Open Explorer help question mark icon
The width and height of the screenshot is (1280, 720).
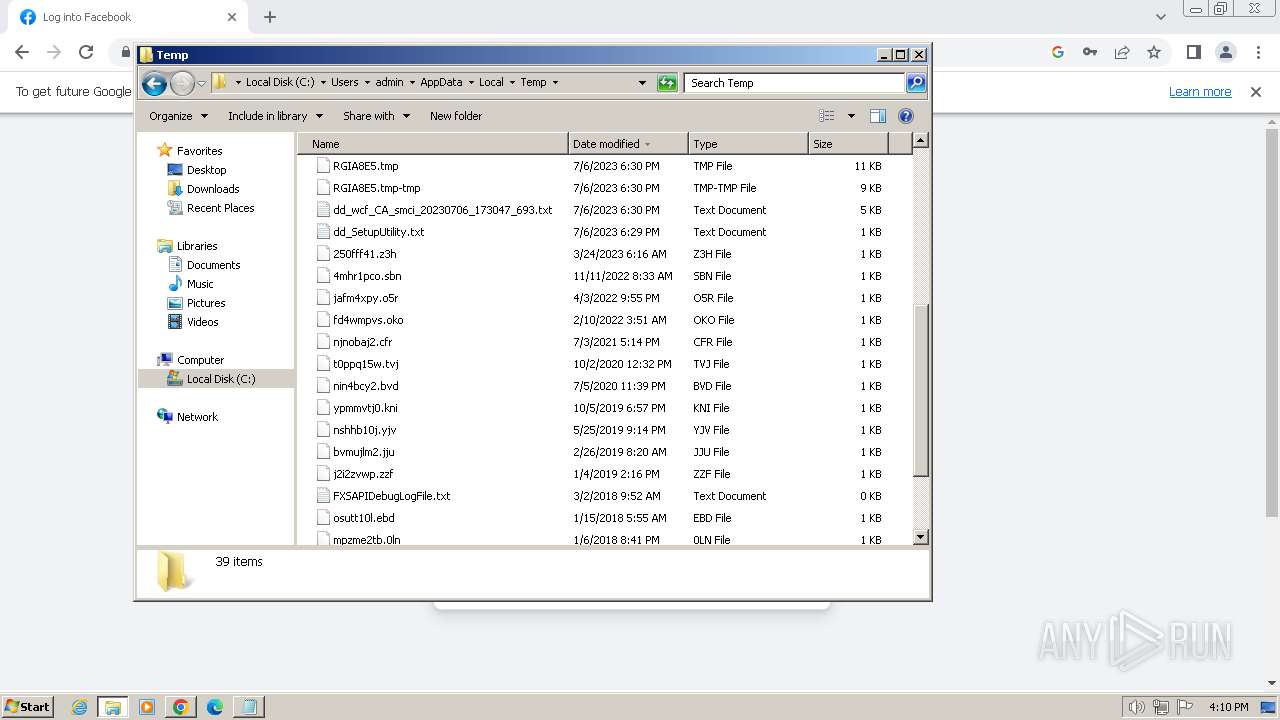pyautogui.click(x=906, y=116)
